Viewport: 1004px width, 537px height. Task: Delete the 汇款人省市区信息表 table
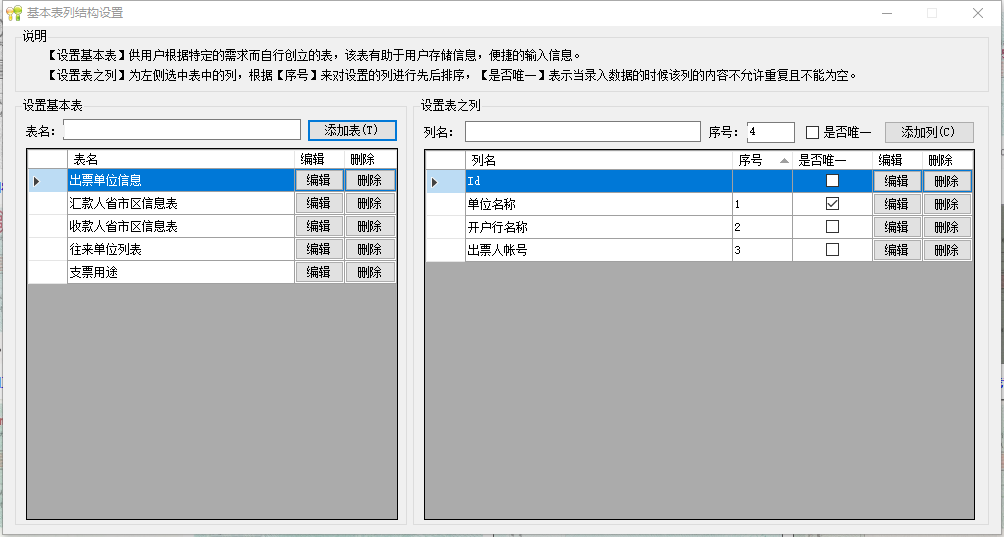coord(369,203)
